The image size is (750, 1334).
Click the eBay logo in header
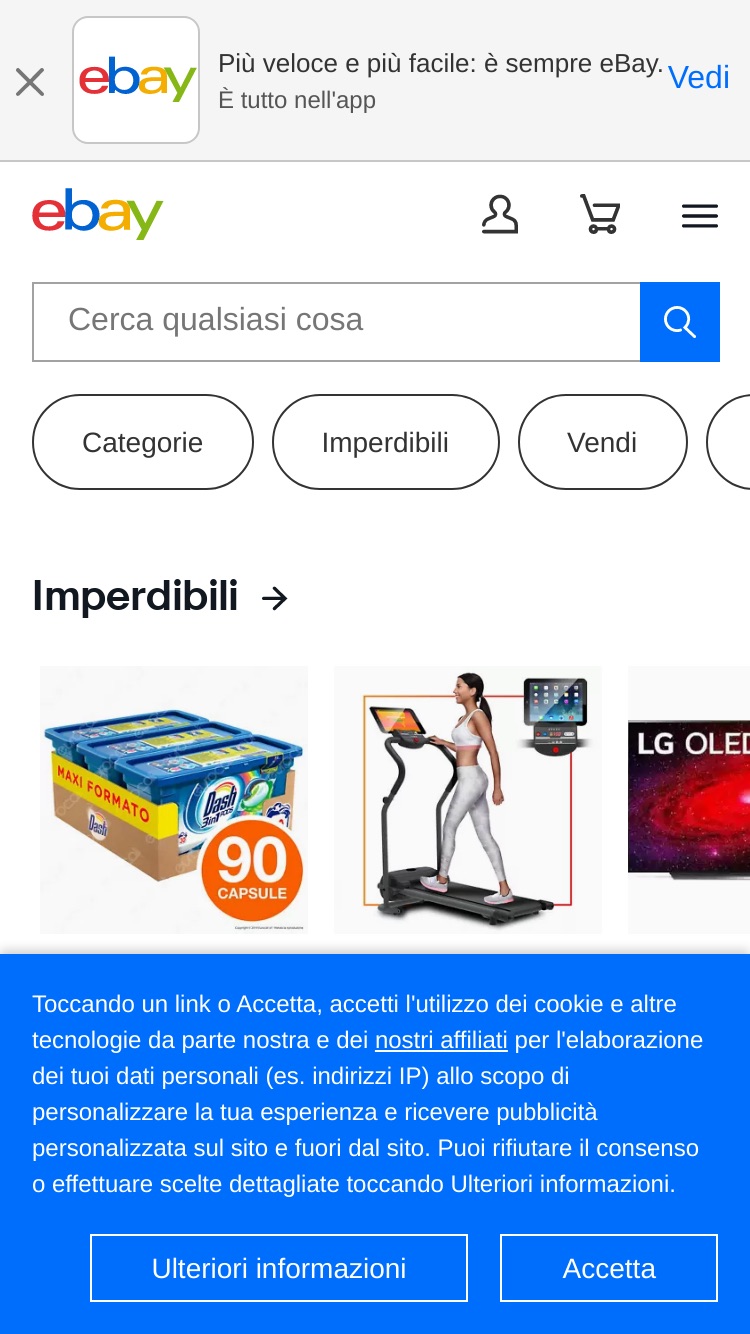click(97, 214)
